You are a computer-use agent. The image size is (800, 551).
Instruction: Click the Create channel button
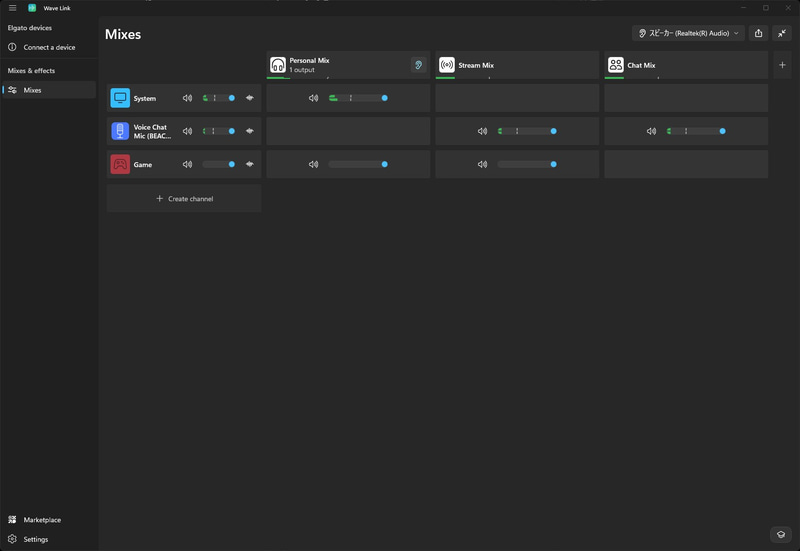(184, 198)
